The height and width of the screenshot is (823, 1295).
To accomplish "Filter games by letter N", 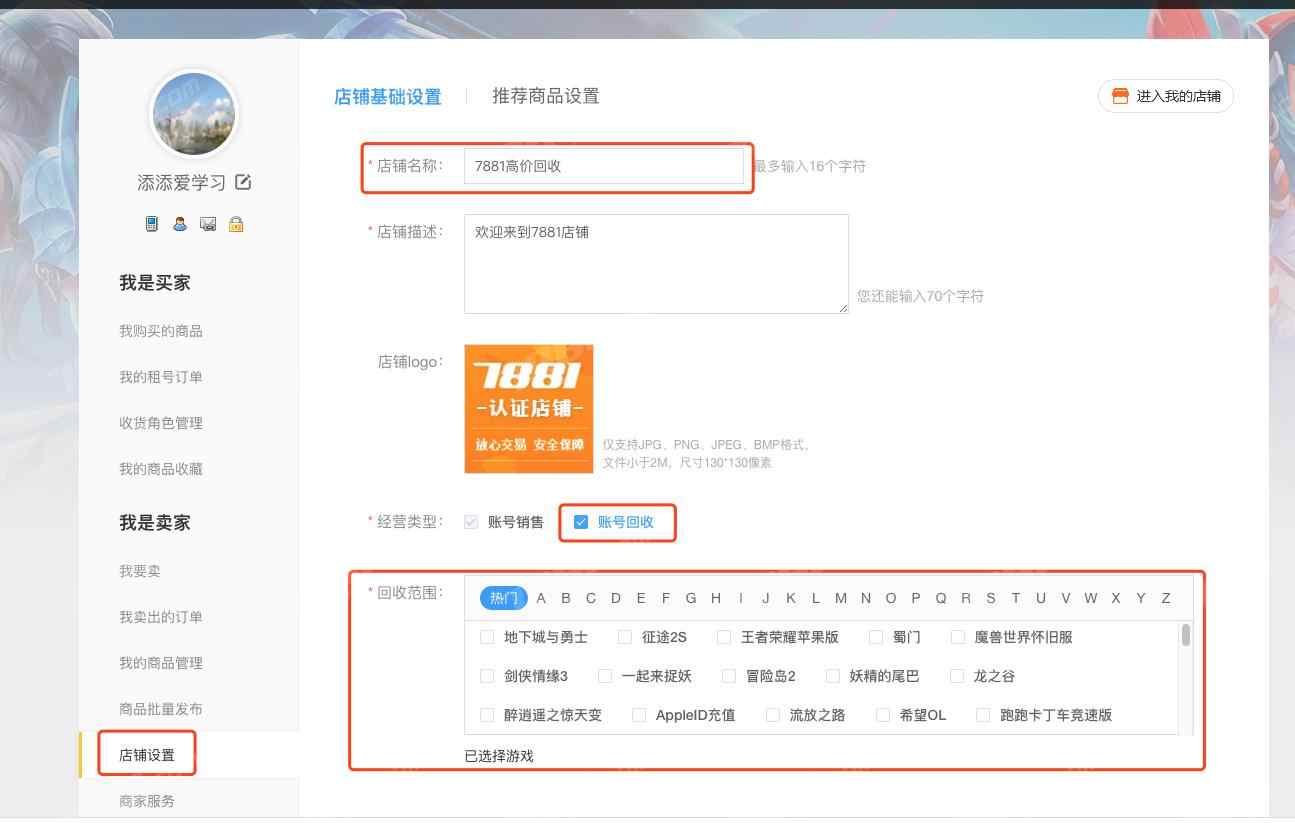I will [x=866, y=598].
